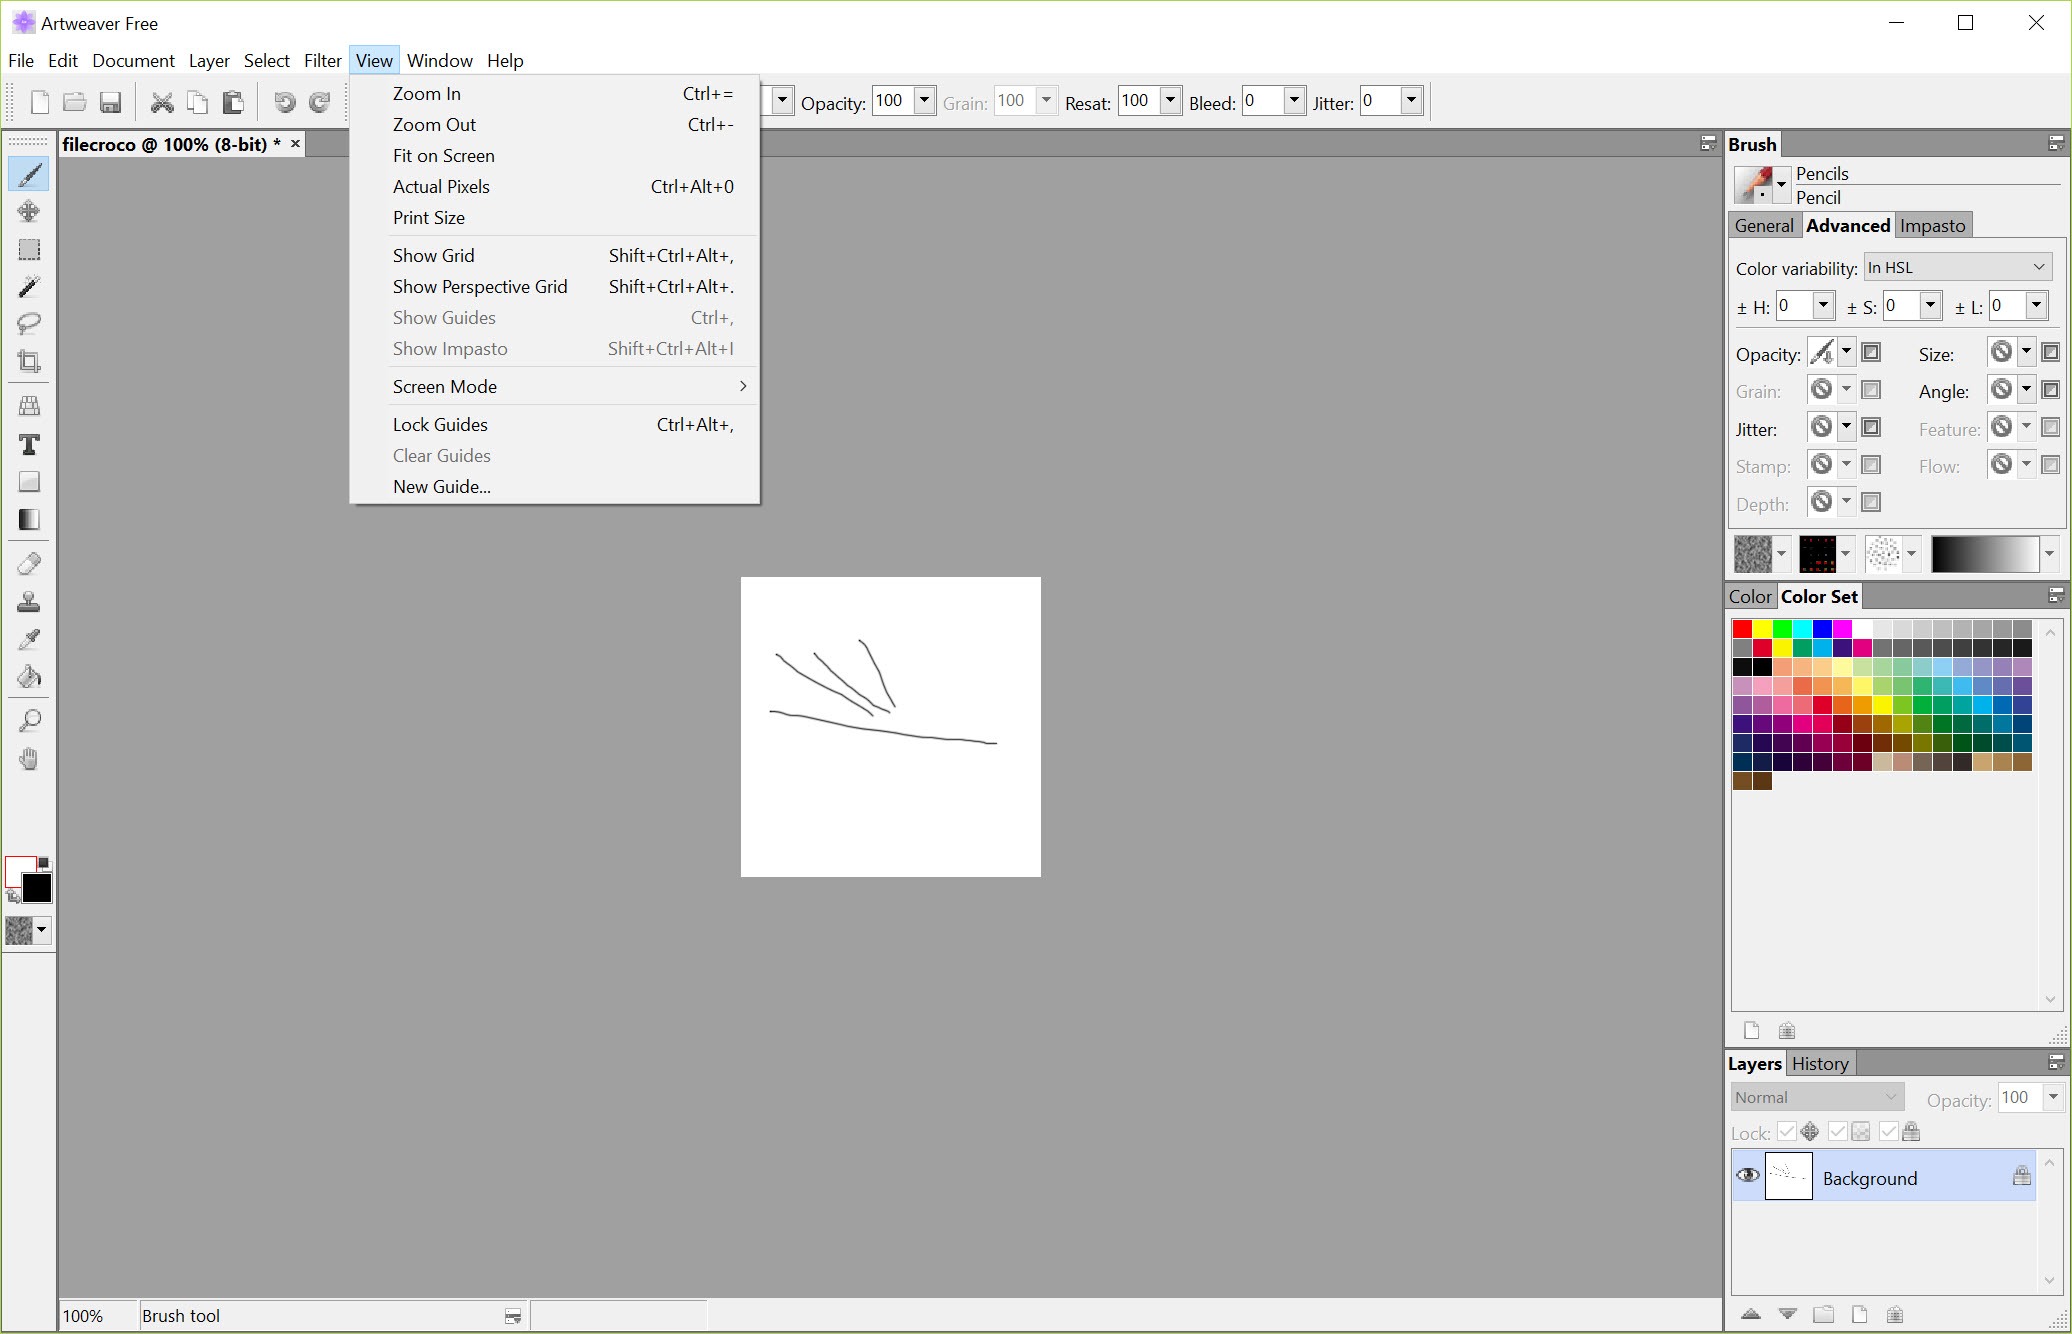2072x1334 pixels.
Task: Select the Crop tool
Action: pyautogui.click(x=29, y=361)
